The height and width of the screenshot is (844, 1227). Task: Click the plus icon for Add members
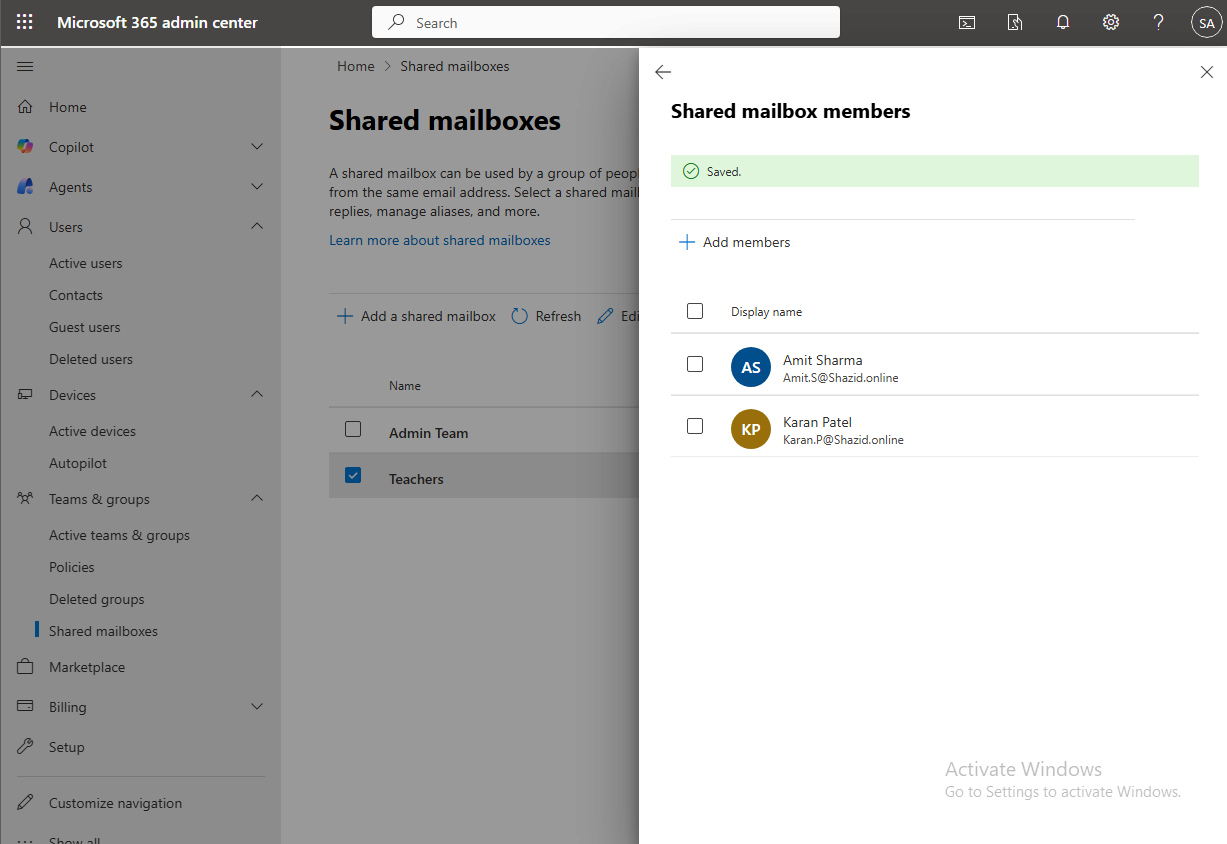[687, 242]
